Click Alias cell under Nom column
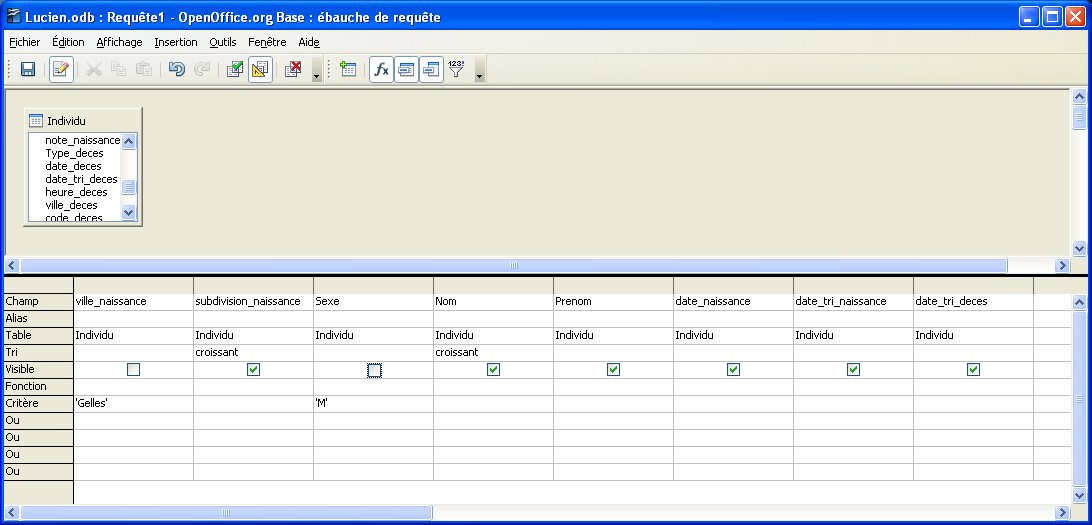This screenshot has height=525, width=1092. (493, 318)
